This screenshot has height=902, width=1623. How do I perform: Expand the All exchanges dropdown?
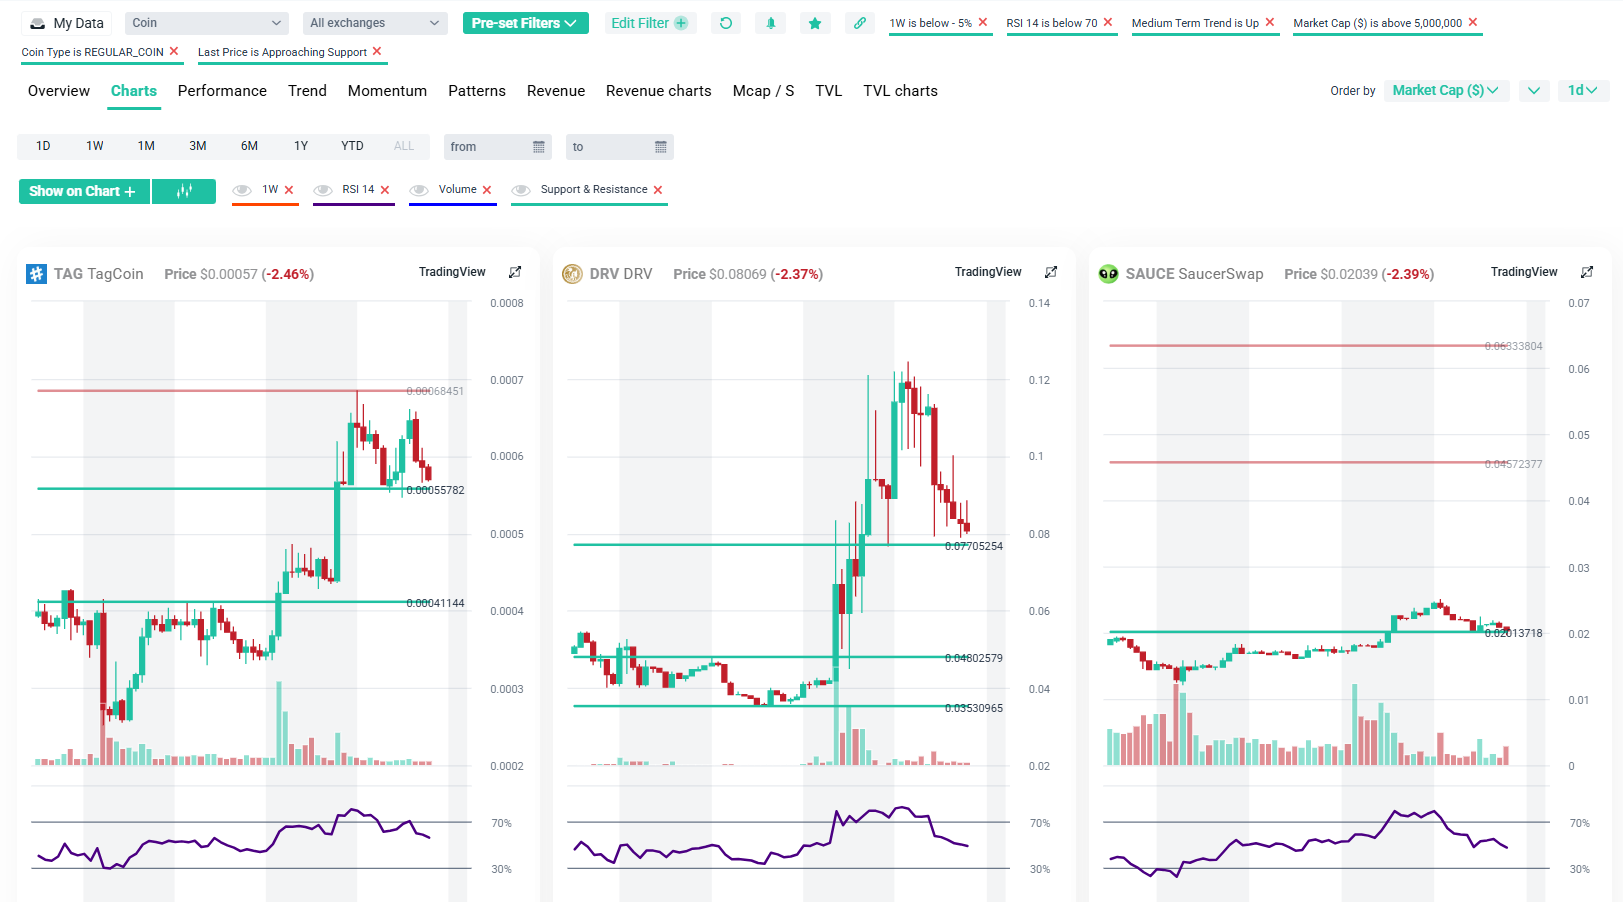[375, 23]
